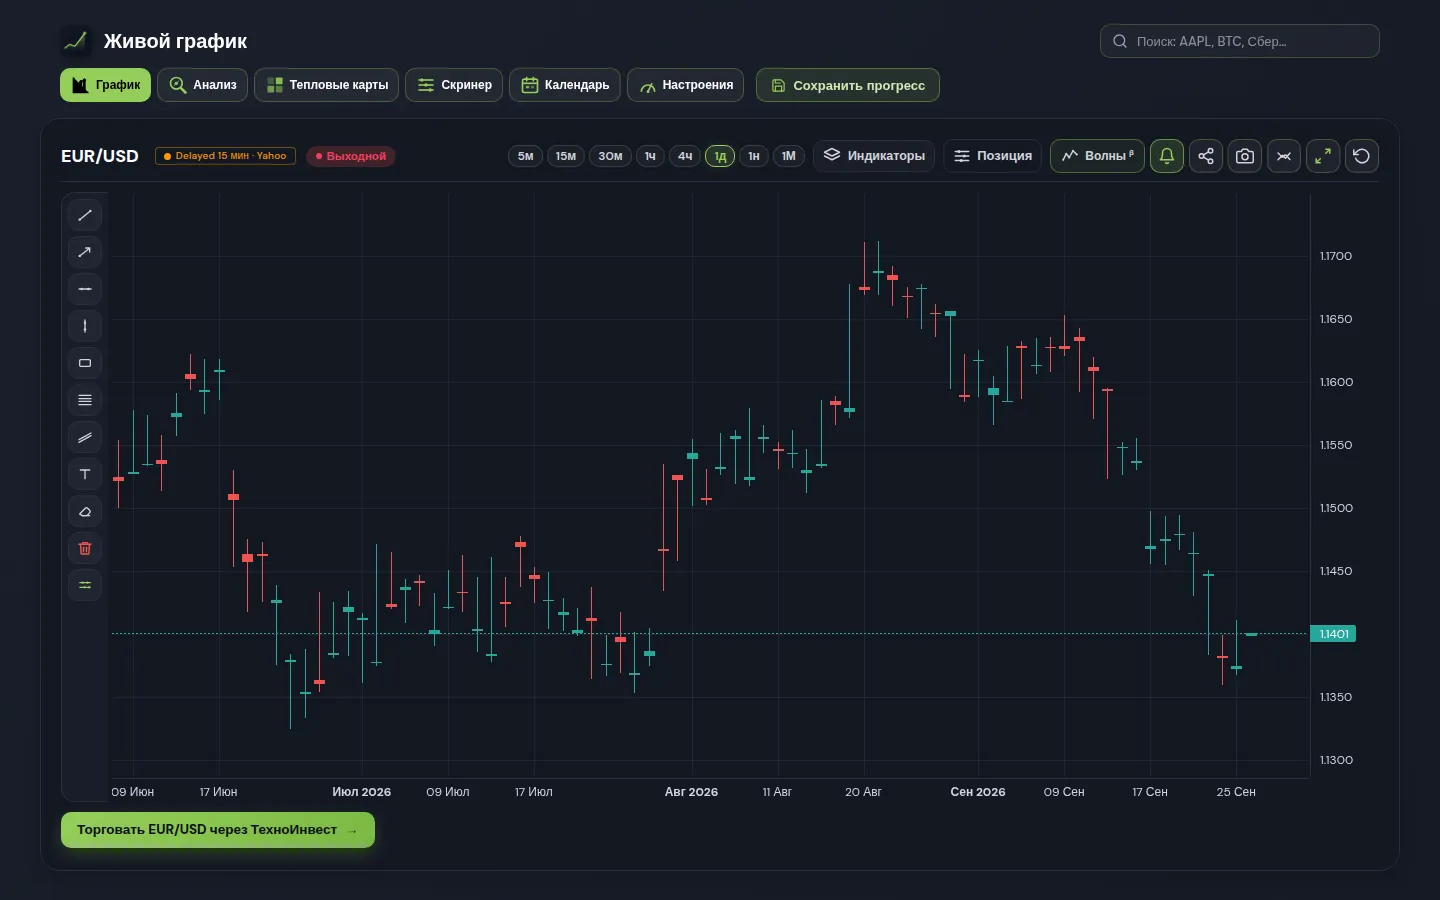Image resolution: width=1440 pixels, height=900 pixels.
Task: Toggle the price alert bell
Action: pos(1167,156)
